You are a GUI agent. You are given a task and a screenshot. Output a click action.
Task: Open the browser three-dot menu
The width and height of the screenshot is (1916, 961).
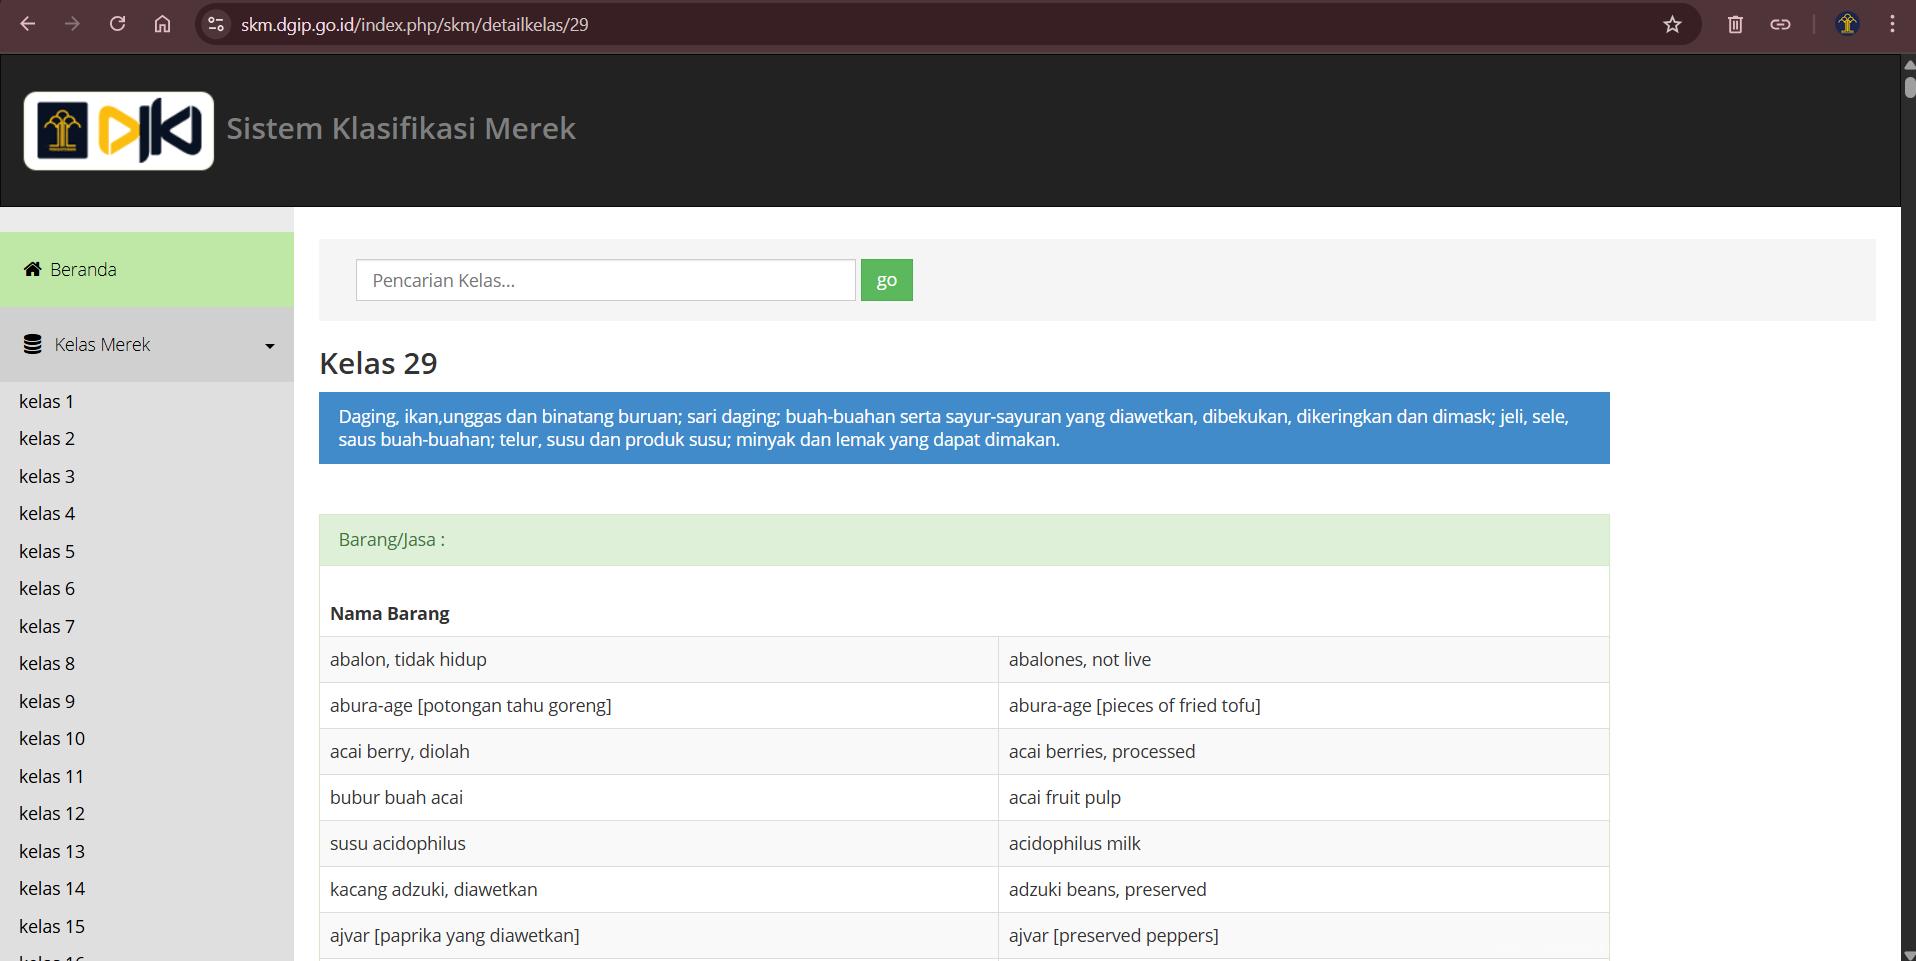pos(1892,24)
